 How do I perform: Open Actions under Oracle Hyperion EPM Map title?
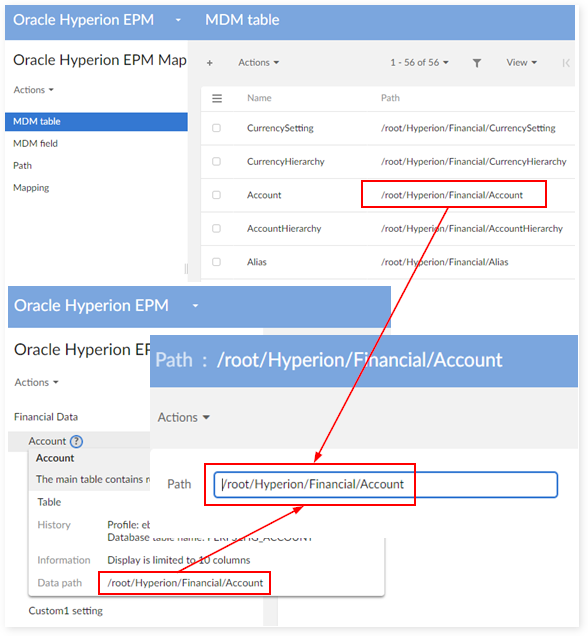pos(34,90)
